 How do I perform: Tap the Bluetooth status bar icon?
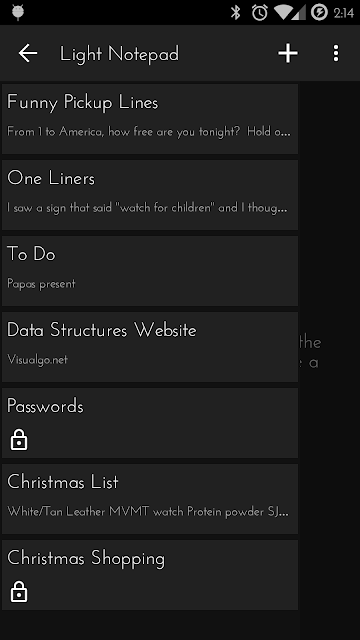coord(236,13)
